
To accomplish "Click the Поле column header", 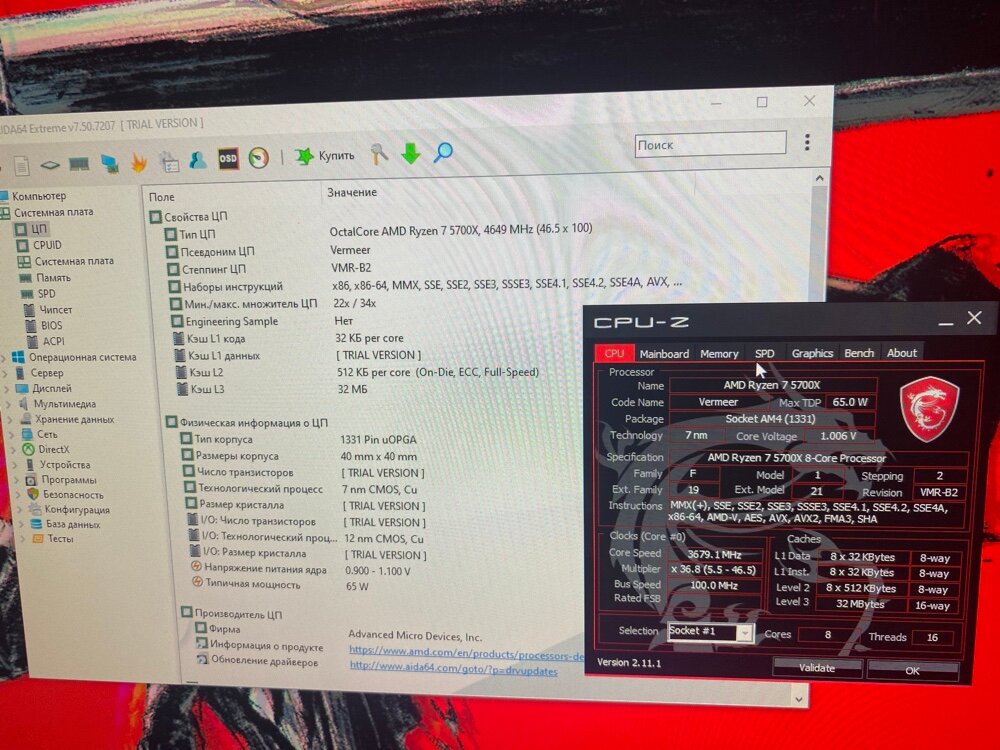I will tap(161, 197).
